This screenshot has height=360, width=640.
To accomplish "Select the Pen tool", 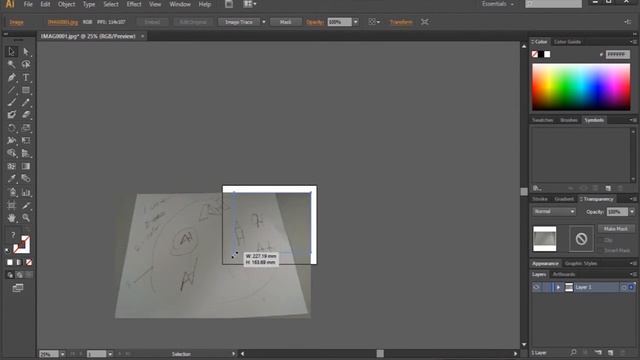I will click(11, 77).
